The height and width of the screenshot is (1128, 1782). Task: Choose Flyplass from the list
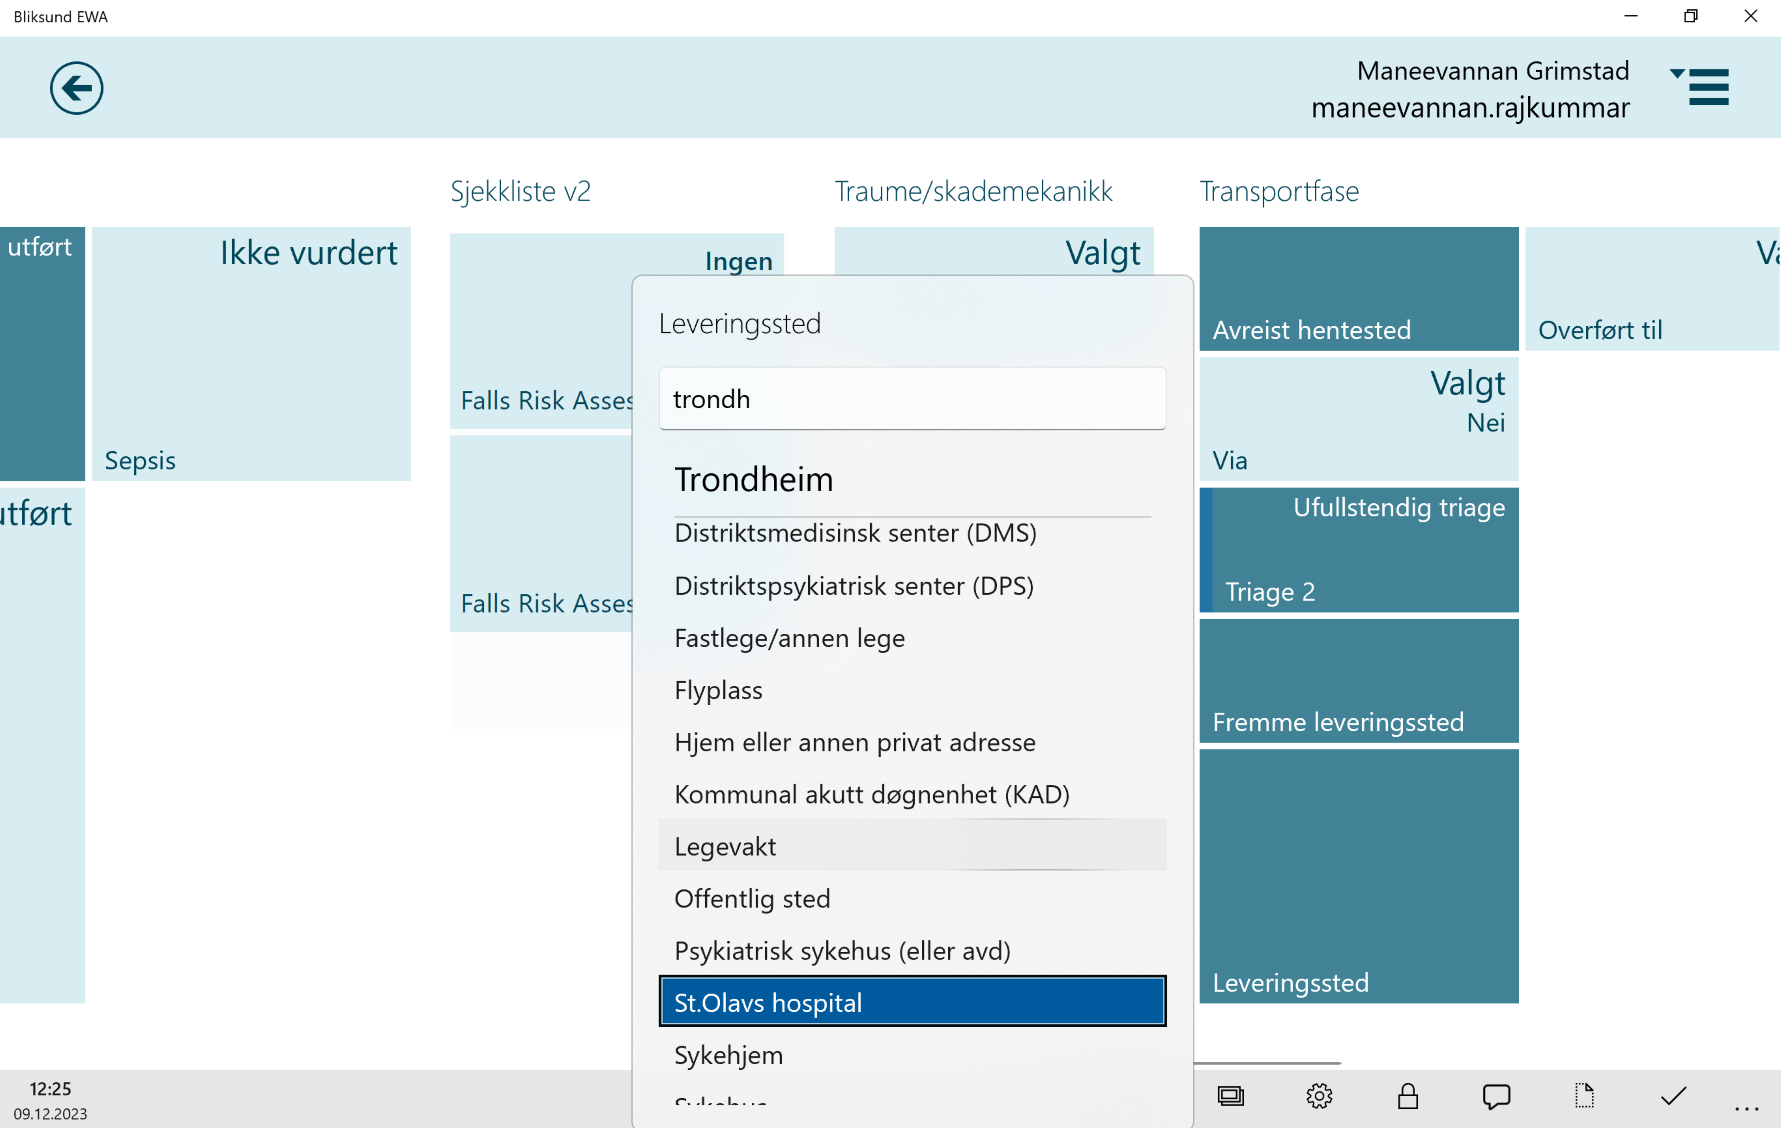pos(912,690)
